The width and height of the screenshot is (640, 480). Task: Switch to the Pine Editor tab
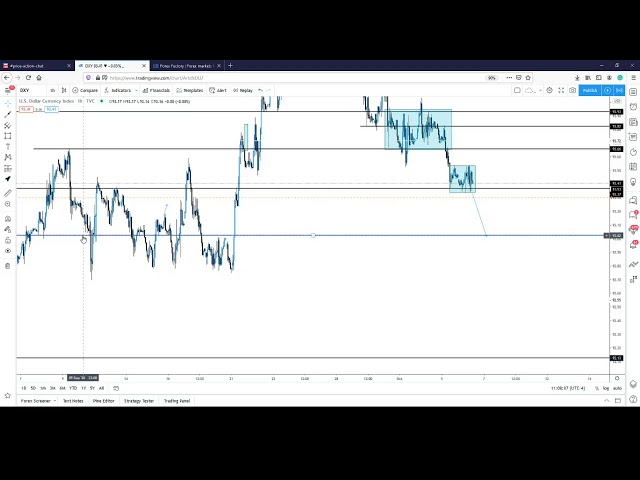point(104,400)
